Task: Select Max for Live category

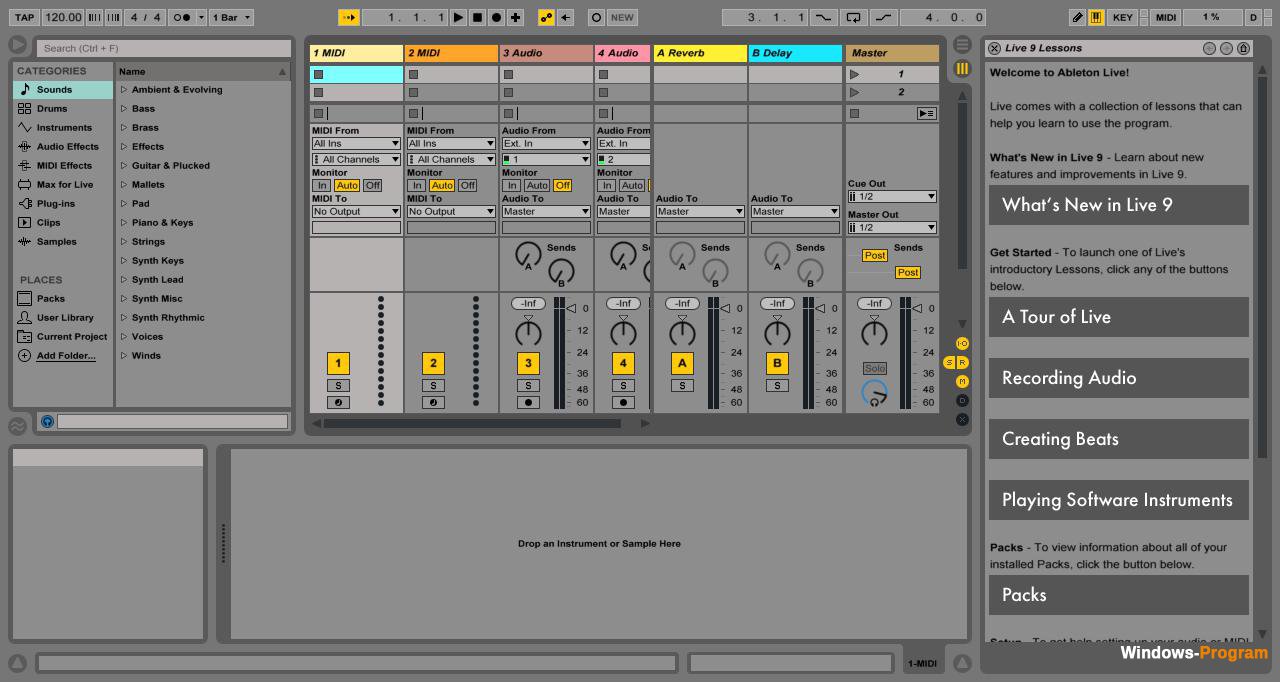Action: coord(64,184)
